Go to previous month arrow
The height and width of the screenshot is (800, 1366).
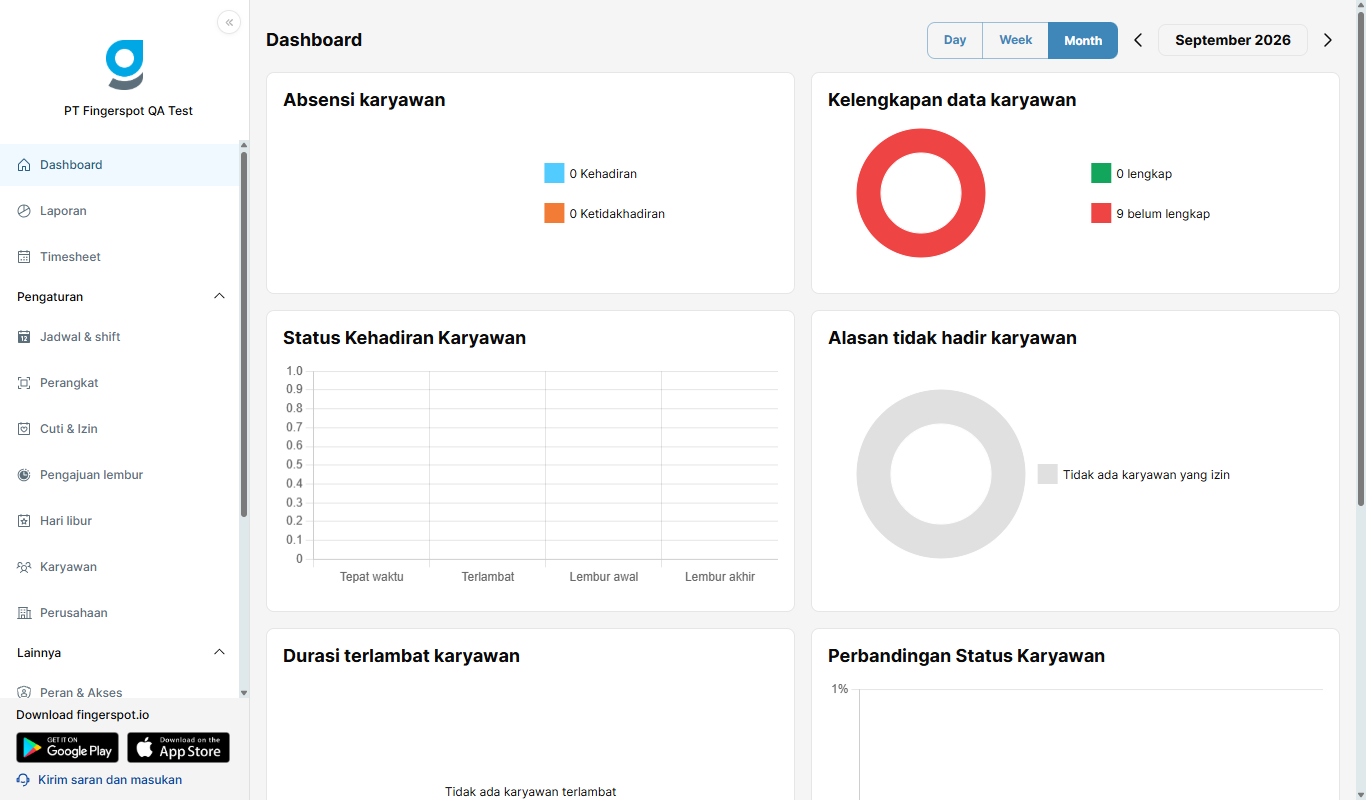tap(1138, 40)
